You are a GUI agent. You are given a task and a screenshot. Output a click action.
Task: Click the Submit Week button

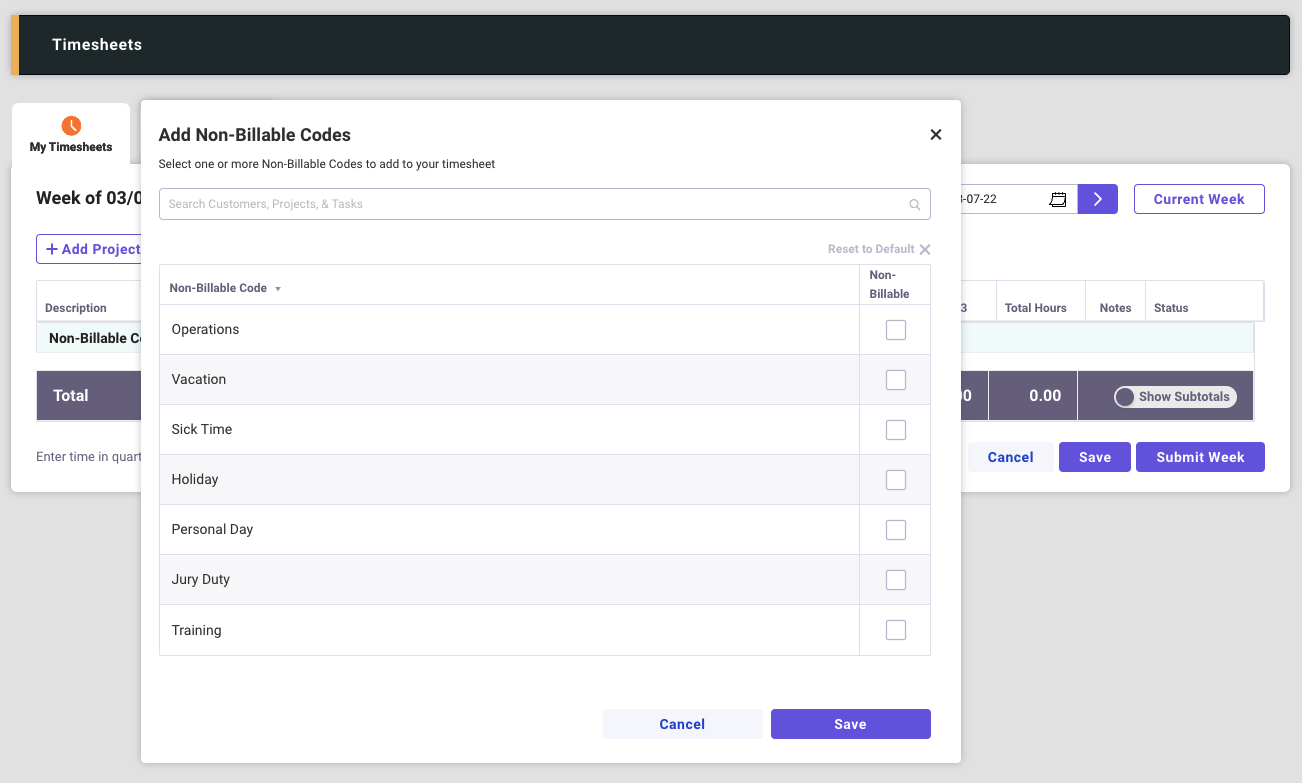1200,457
